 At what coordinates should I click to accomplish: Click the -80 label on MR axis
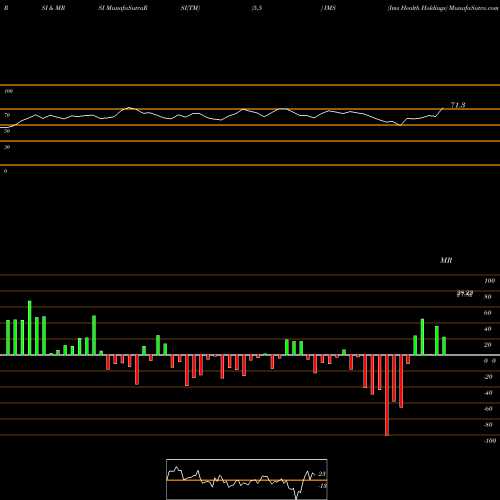coord(488,425)
